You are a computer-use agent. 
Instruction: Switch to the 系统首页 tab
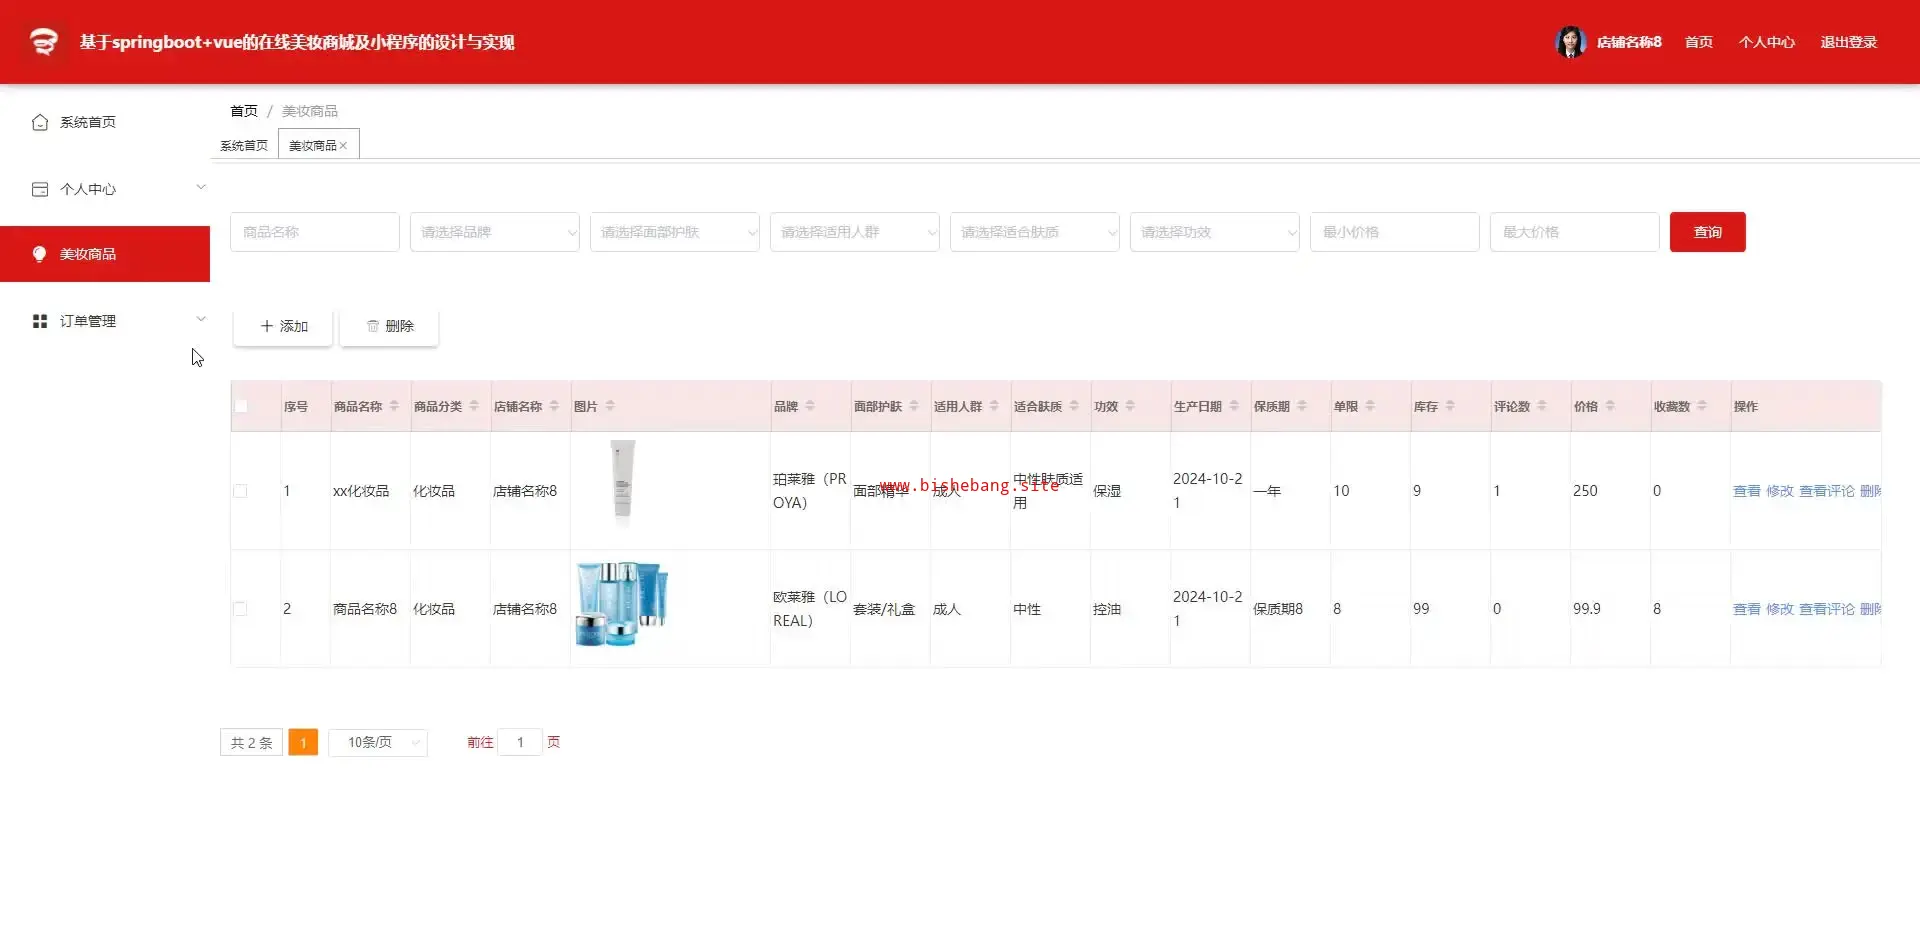(x=244, y=146)
